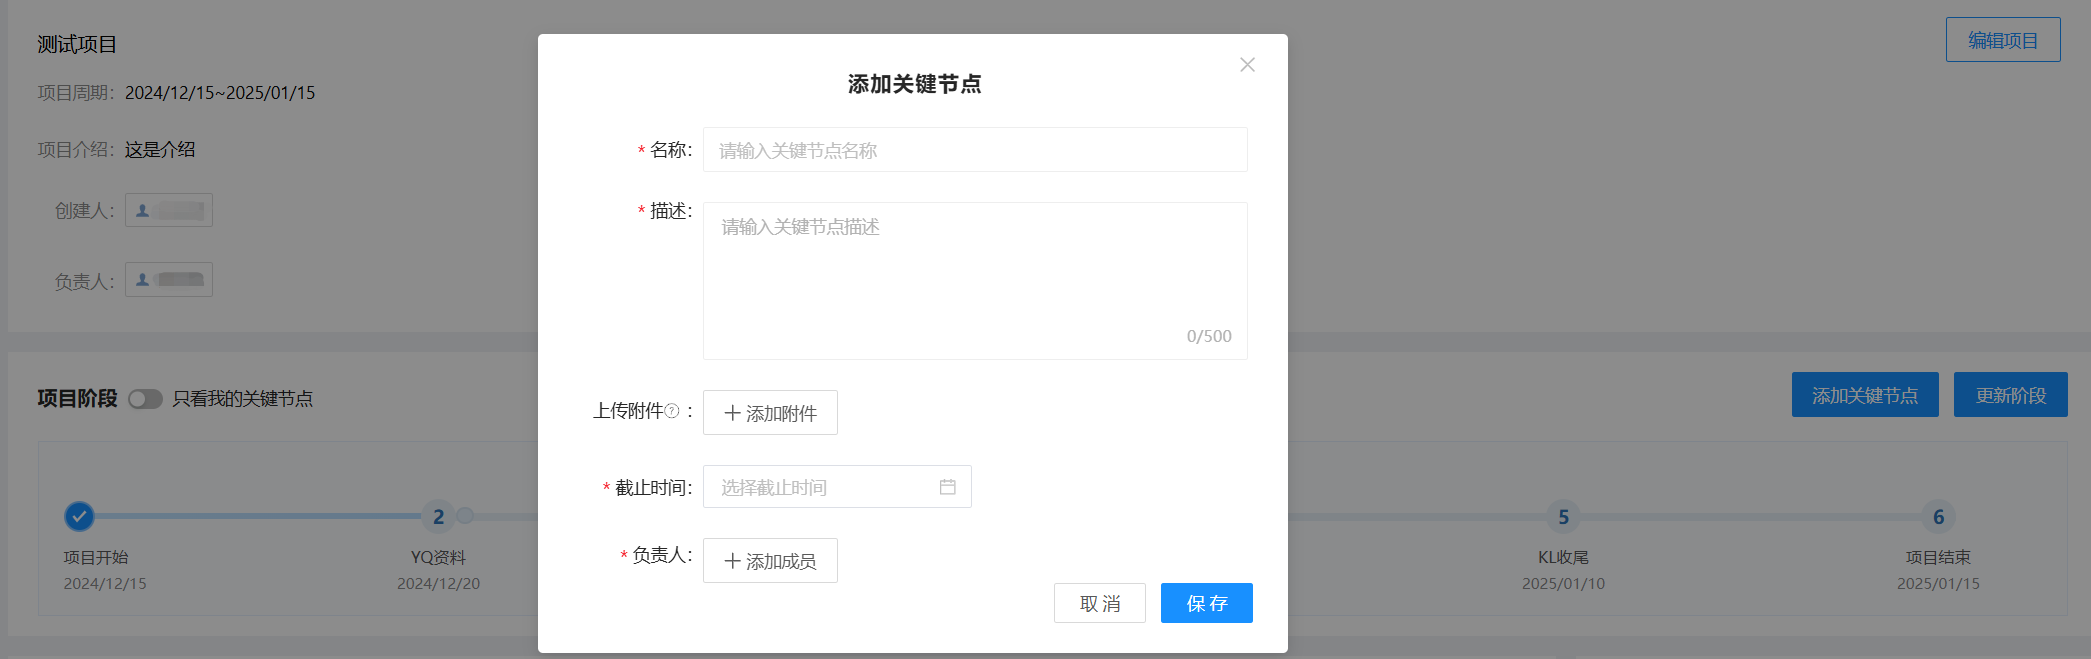Close the 添加关键节点 dialog with X
The height and width of the screenshot is (659, 2091).
coord(1247,65)
